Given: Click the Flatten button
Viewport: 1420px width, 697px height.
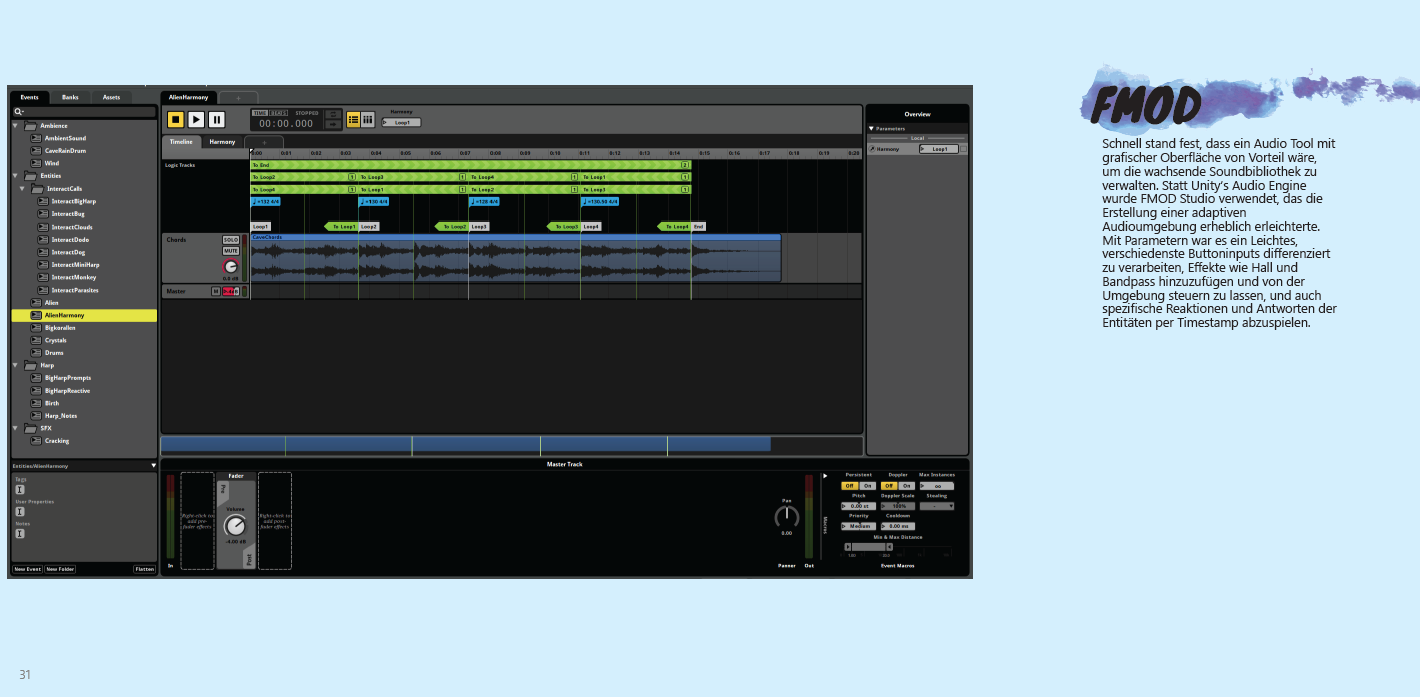Looking at the screenshot, I should [x=145, y=569].
